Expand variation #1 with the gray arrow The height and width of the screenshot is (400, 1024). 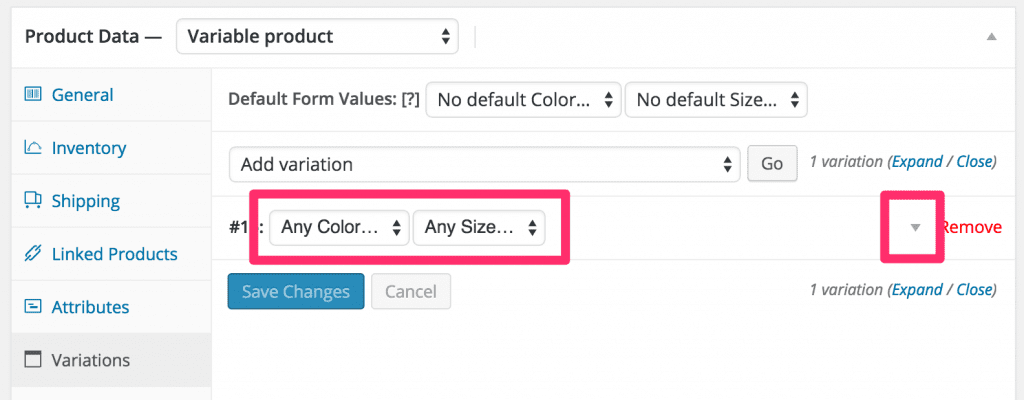click(915, 227)
